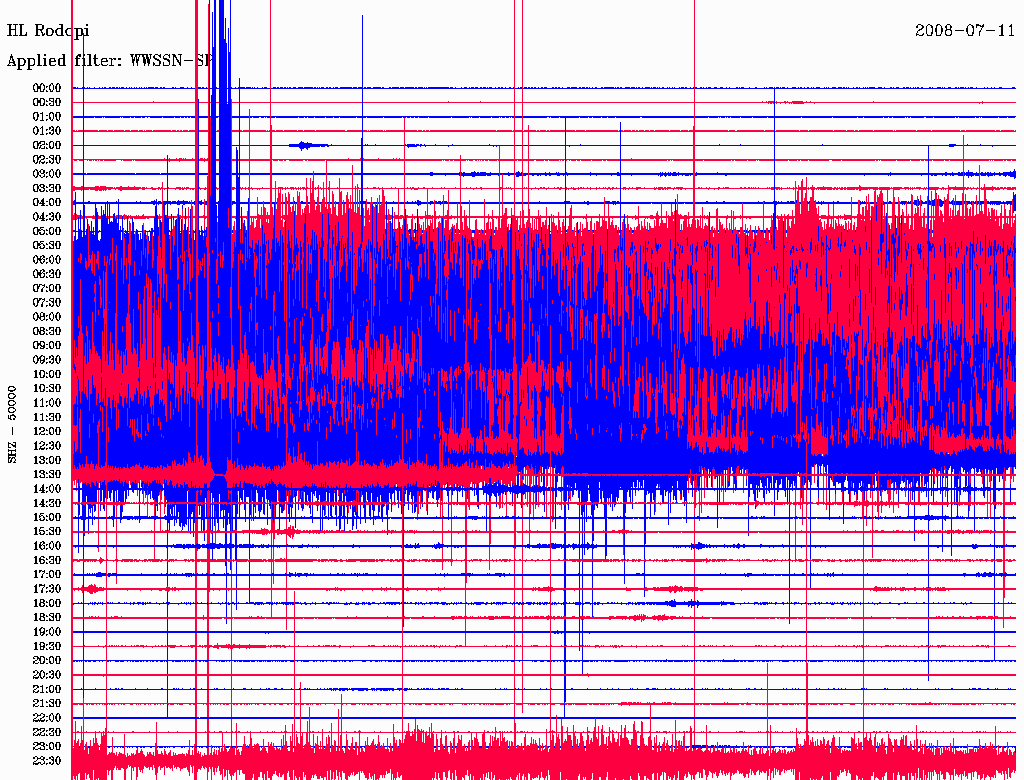Click the 21:00 time label
This screenshot has width=1024, height=780.
[47, 689]
